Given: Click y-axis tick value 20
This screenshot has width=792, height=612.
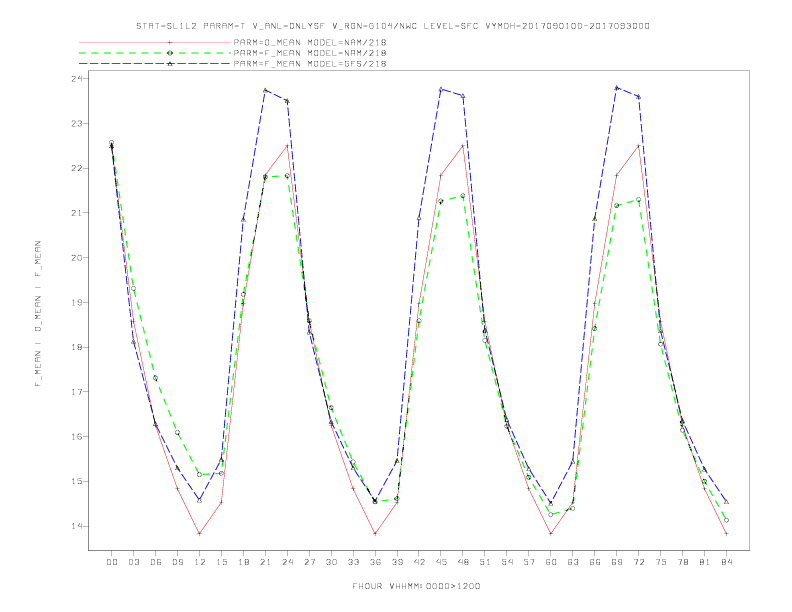Looking at the screenshot, I should click(x=77, y=258).
